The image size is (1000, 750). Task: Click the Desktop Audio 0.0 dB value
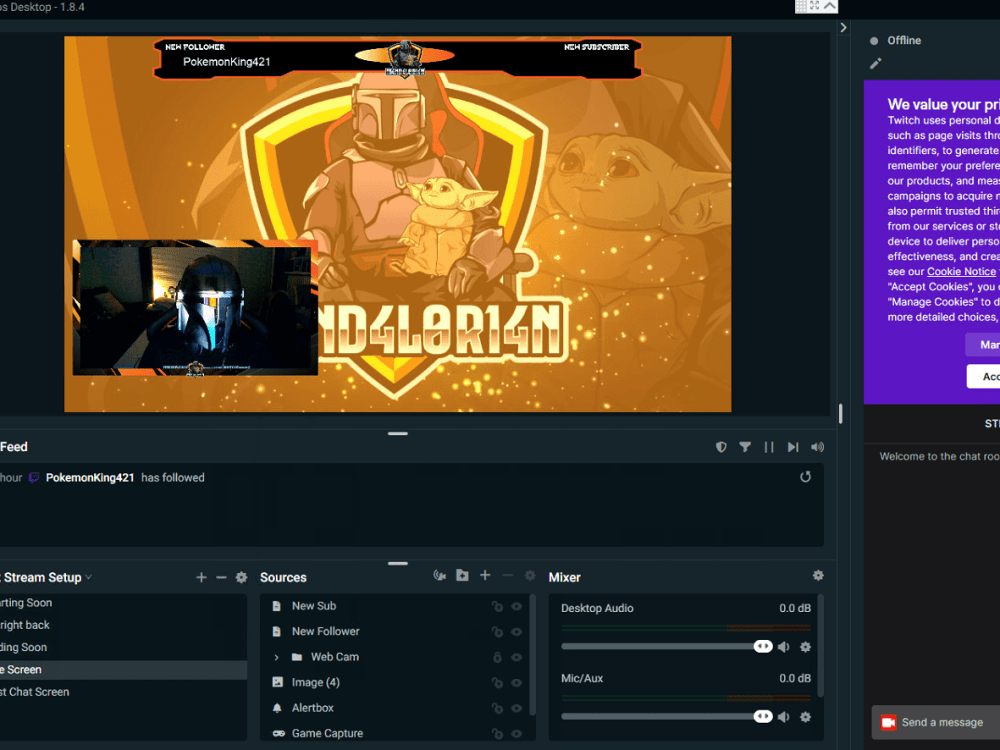pos(795,608)
